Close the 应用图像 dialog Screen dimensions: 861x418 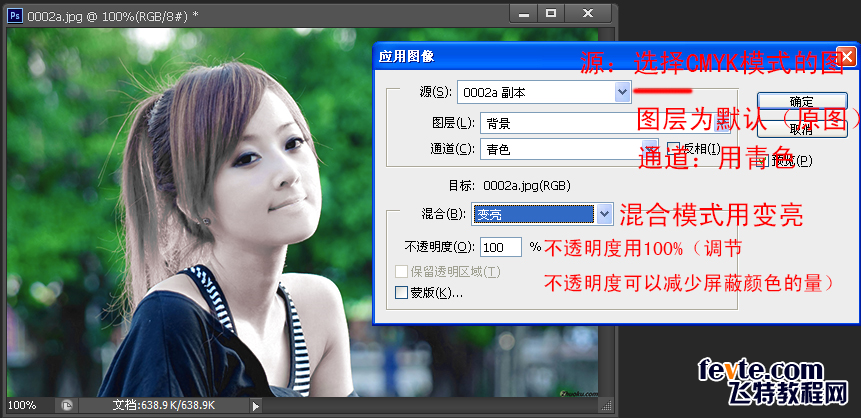click(x=847, y=56)
